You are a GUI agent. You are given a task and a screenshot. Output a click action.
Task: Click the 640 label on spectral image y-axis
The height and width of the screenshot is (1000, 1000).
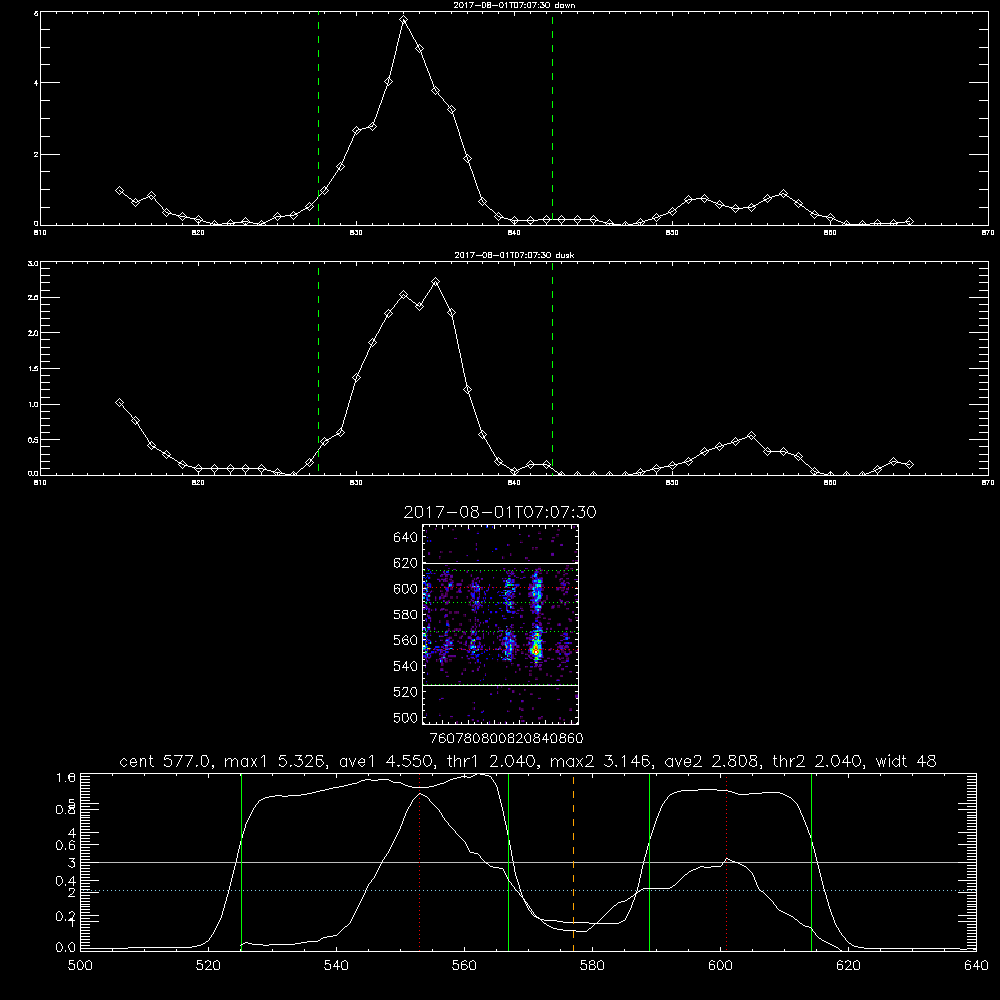coord(406,537)
